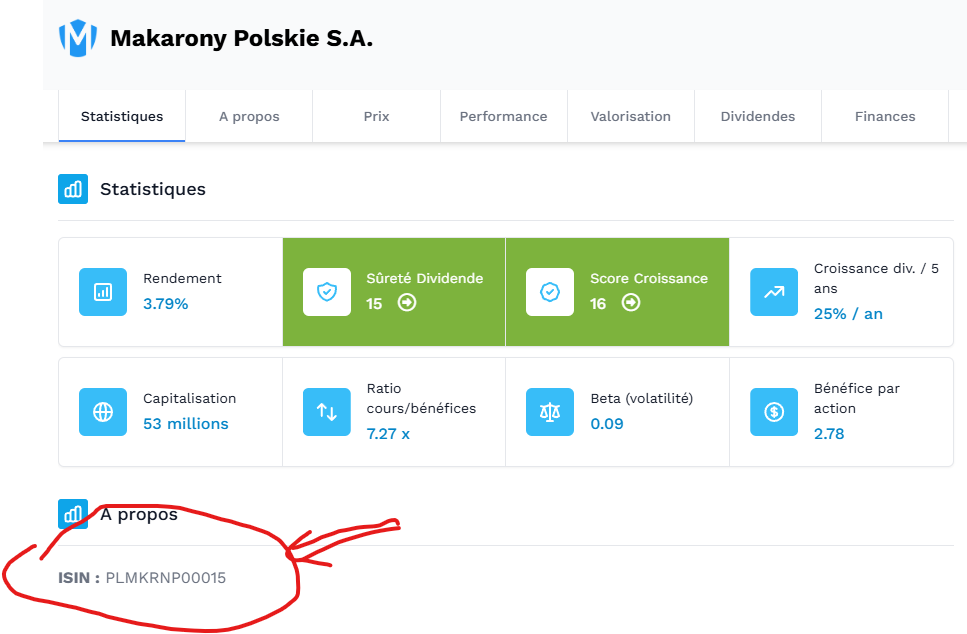Click the 2.78 earnings per share value
Viewport: 967px width, 634px height.
(x=829, y=434)
